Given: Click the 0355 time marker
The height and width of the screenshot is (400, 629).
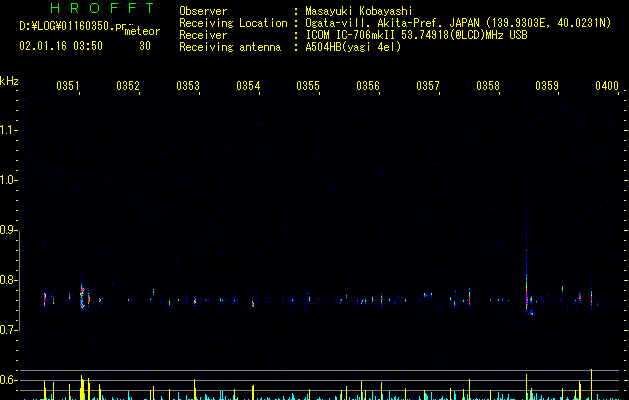Looking at the screenshot, I should [308, 86].
